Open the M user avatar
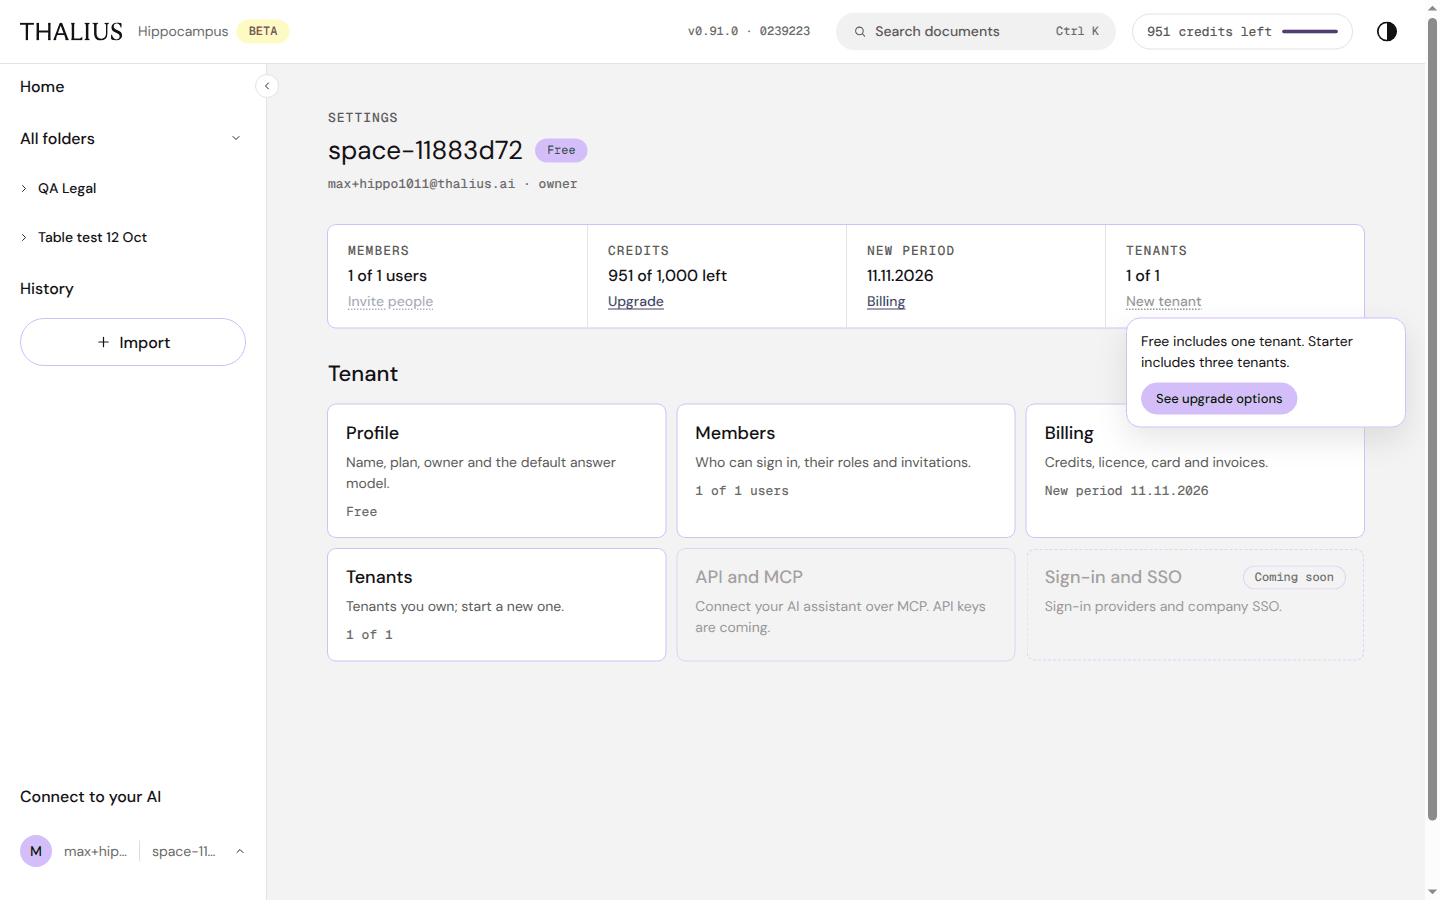1440x900 pixels. (36, 851)
